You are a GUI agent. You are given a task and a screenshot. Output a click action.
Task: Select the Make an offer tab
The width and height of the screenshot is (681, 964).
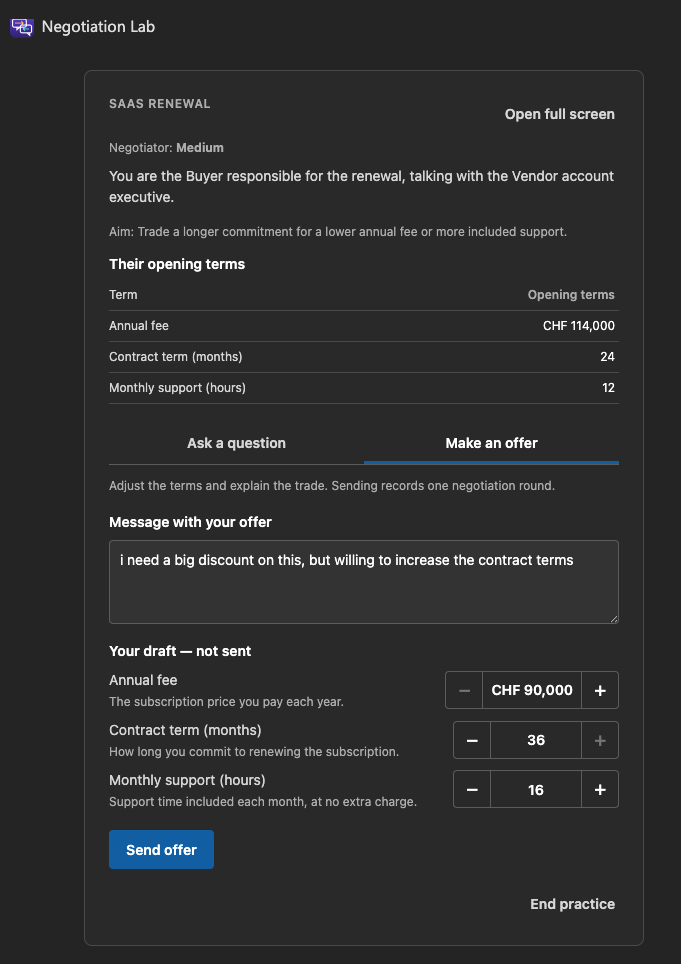pos(491,443)
